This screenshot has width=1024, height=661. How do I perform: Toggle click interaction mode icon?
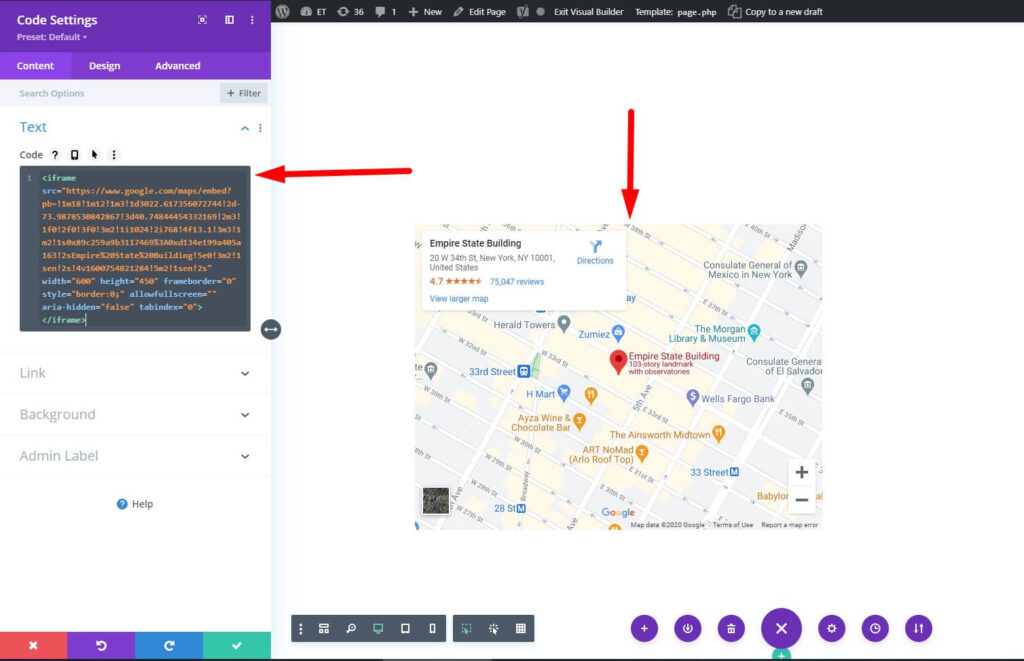pyautogui.click(x=494, y=629)
